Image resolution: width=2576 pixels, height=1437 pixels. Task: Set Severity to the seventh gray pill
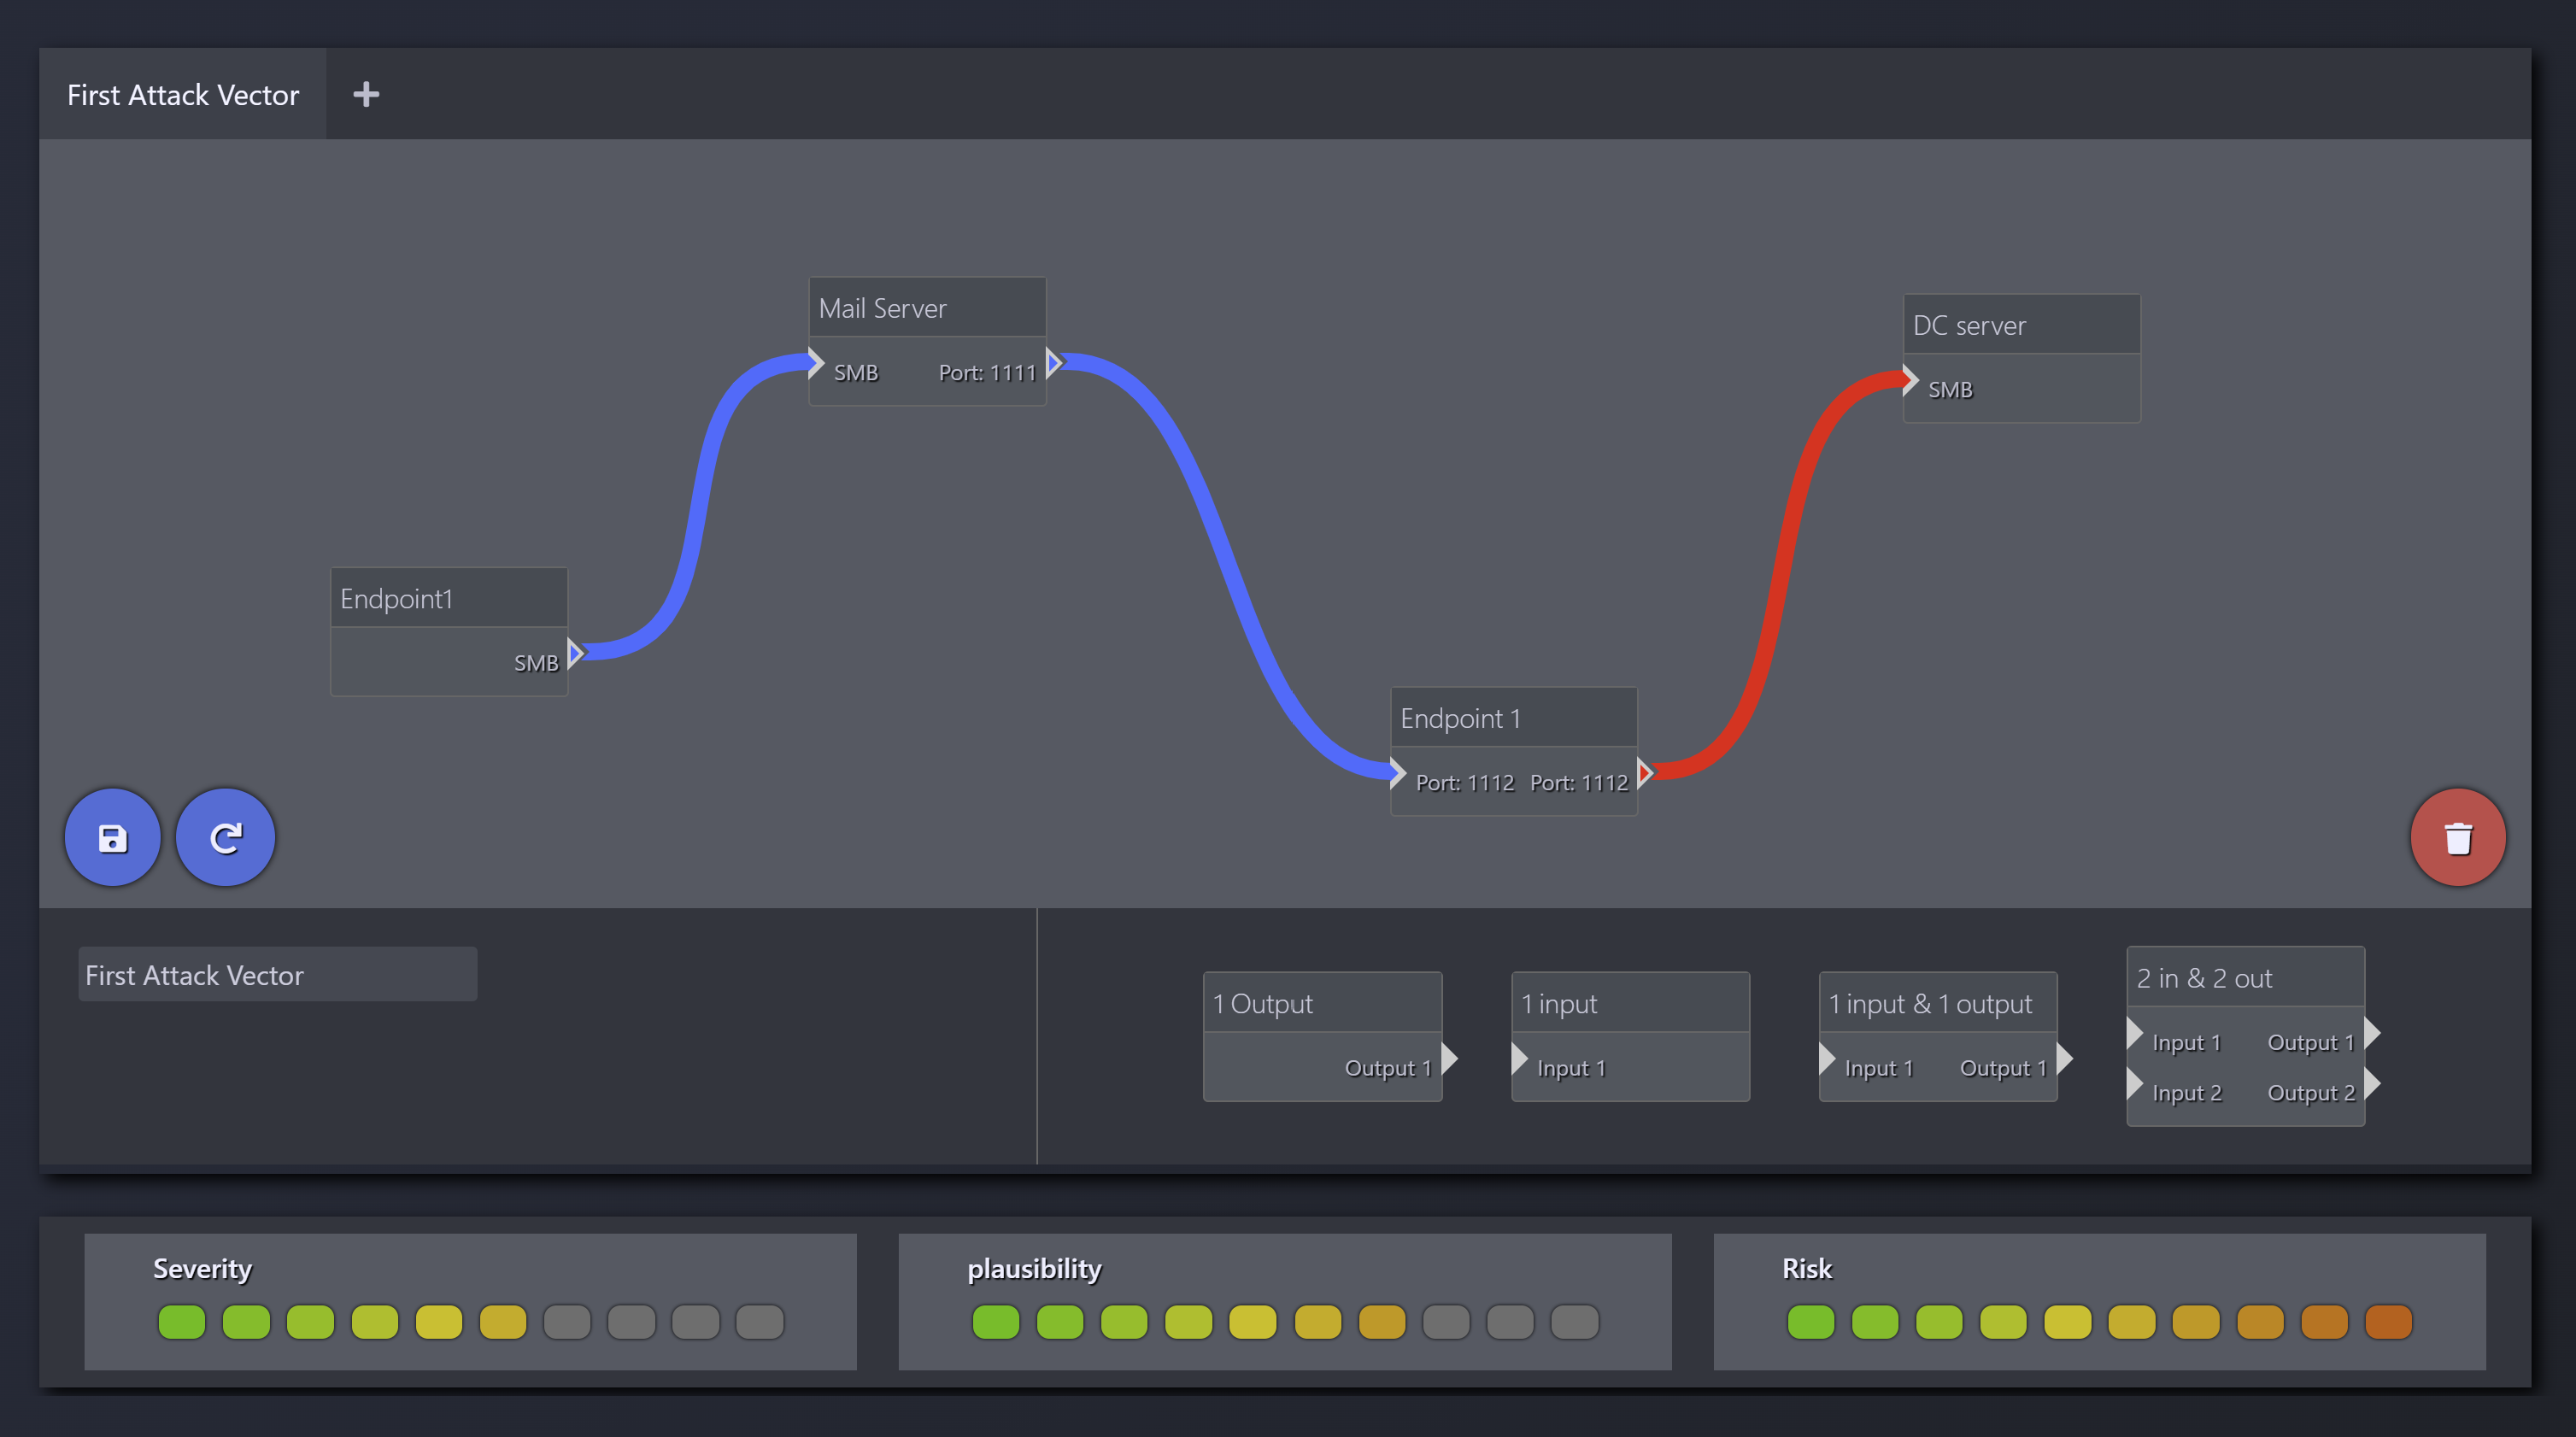pyautogui.click(x=567, y=1322)
